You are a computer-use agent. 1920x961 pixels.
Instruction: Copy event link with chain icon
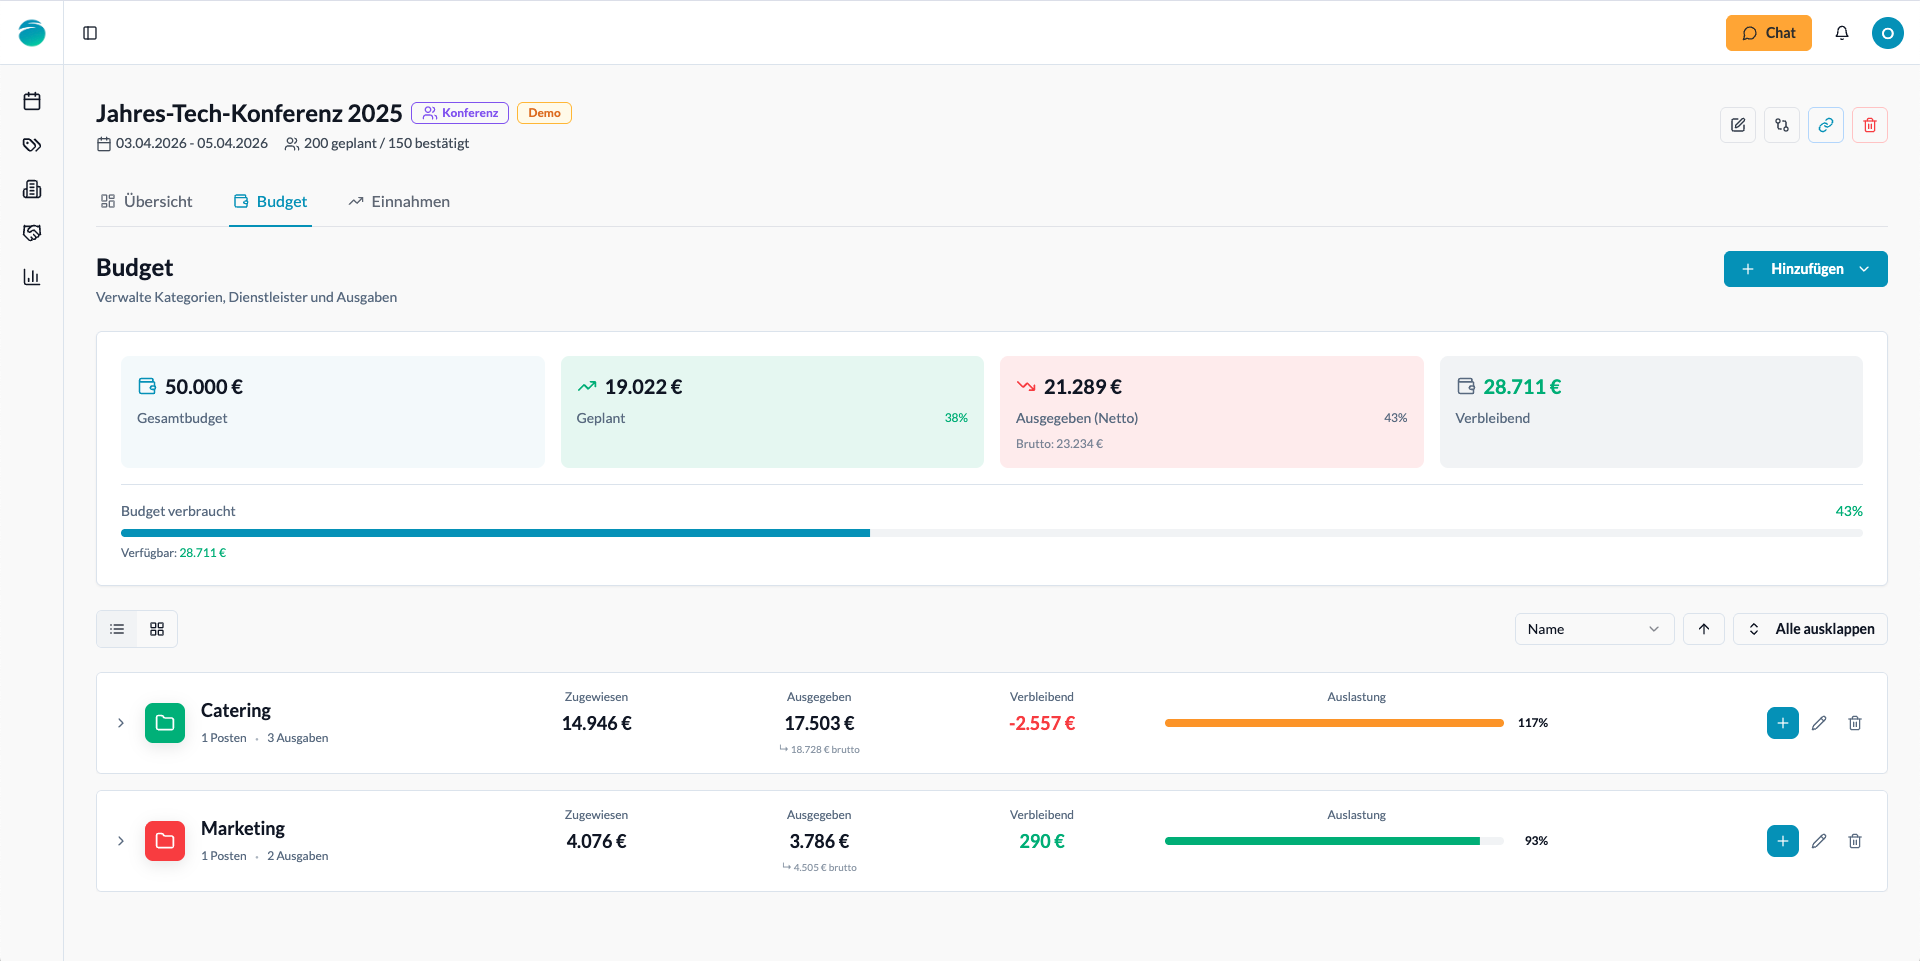[1825, 125]
